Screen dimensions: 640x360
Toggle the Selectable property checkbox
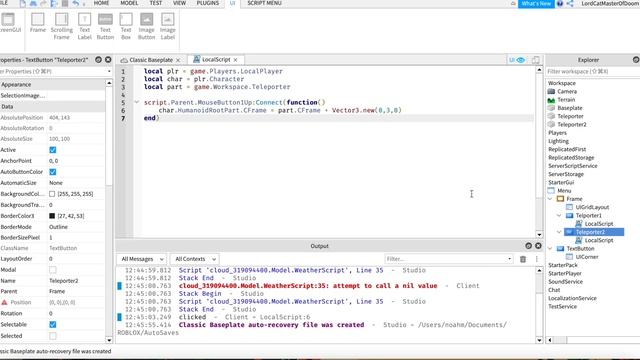53,324
